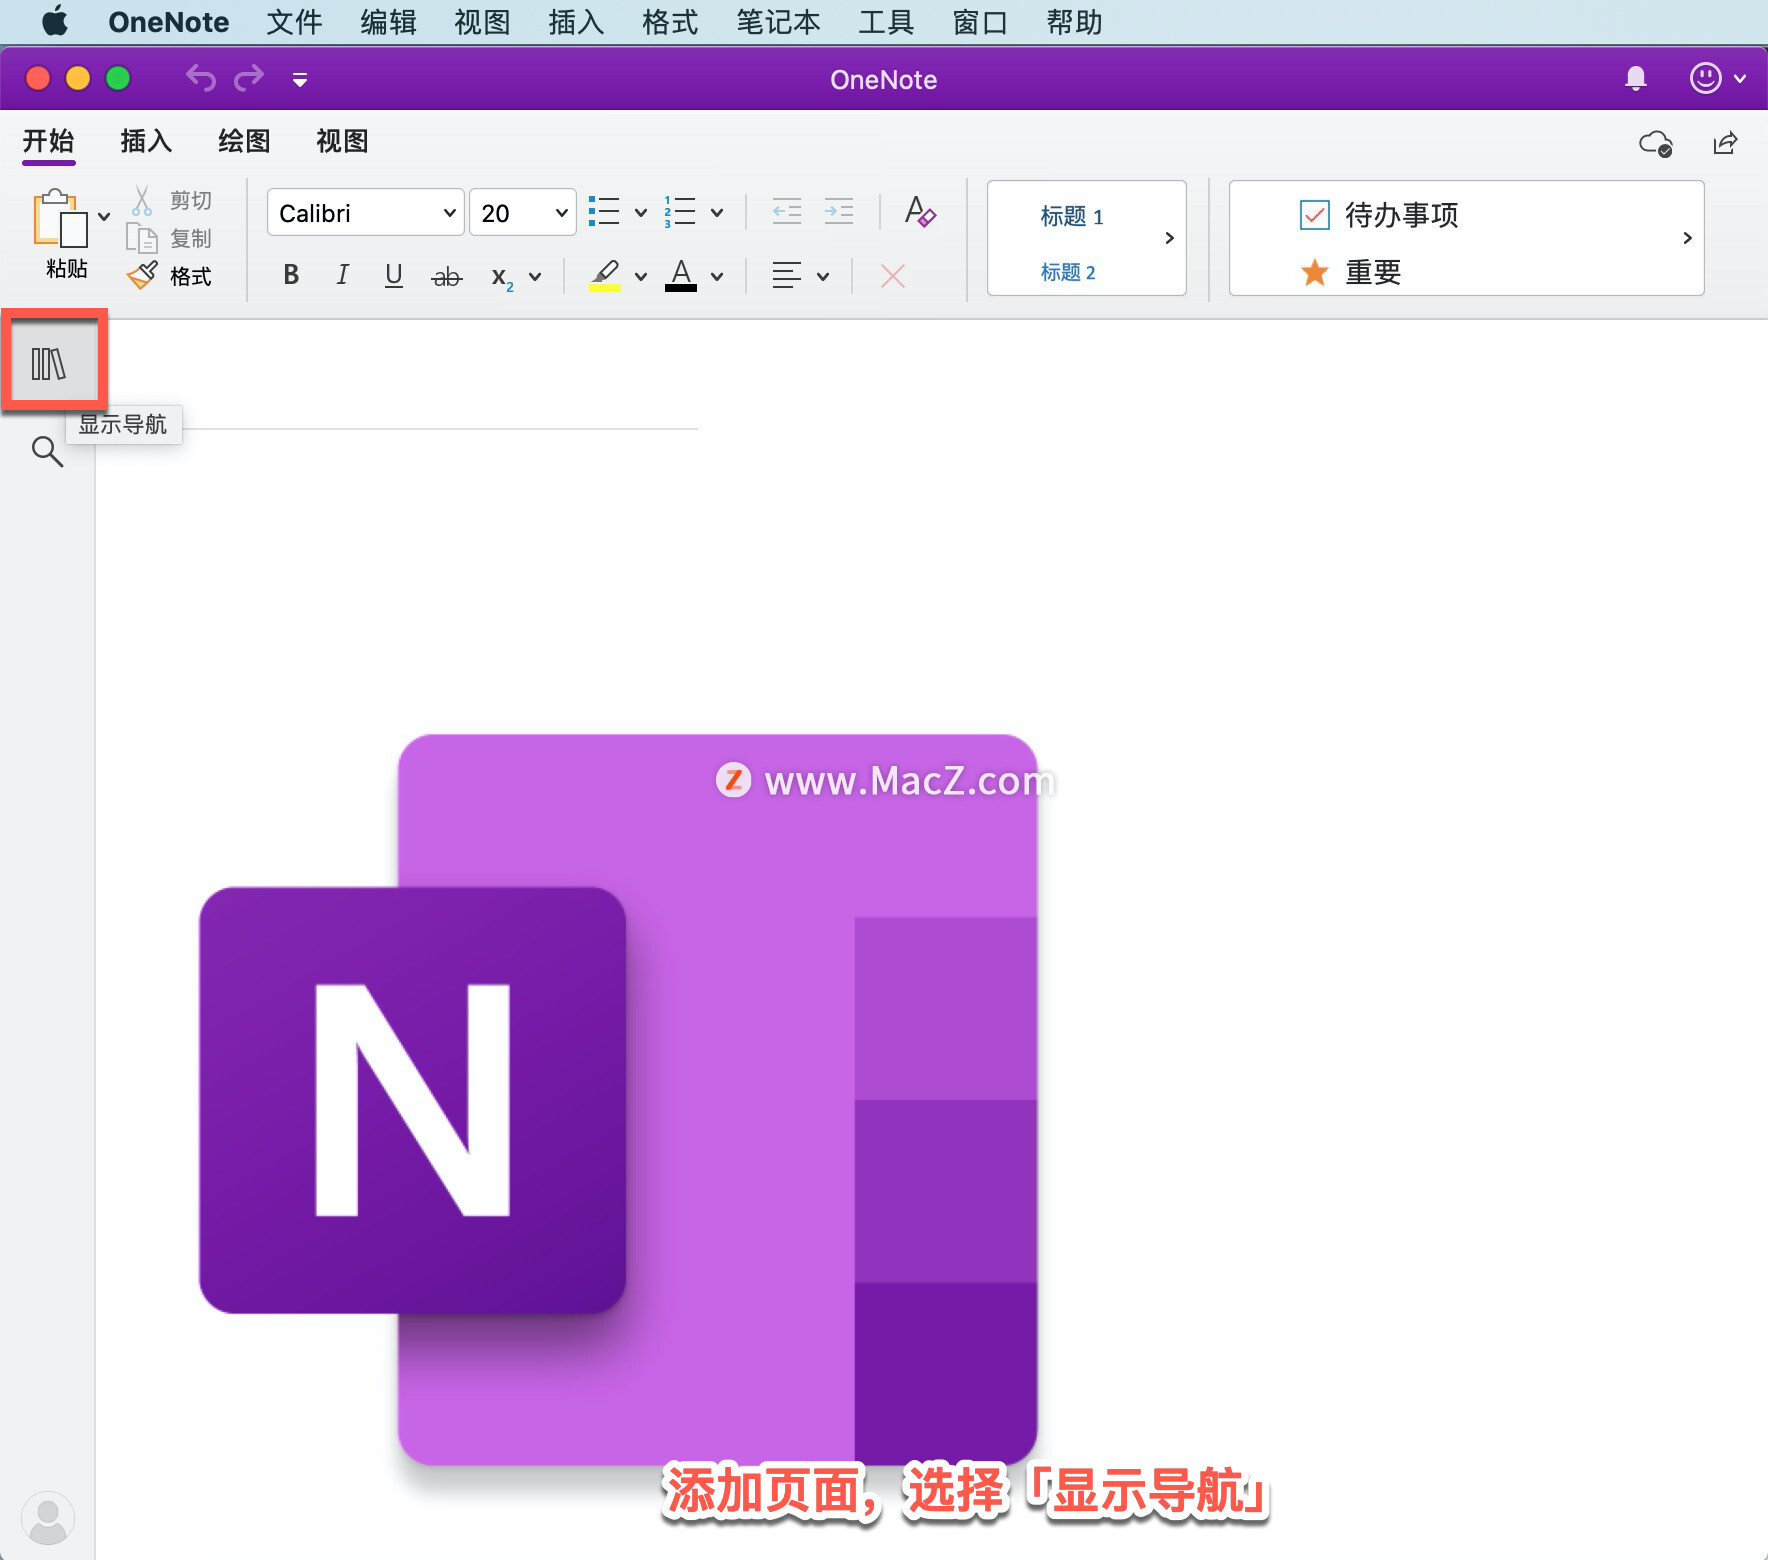Decrease the indent level
This screenshot has height=1560, width=1768.
click(787, 211)
